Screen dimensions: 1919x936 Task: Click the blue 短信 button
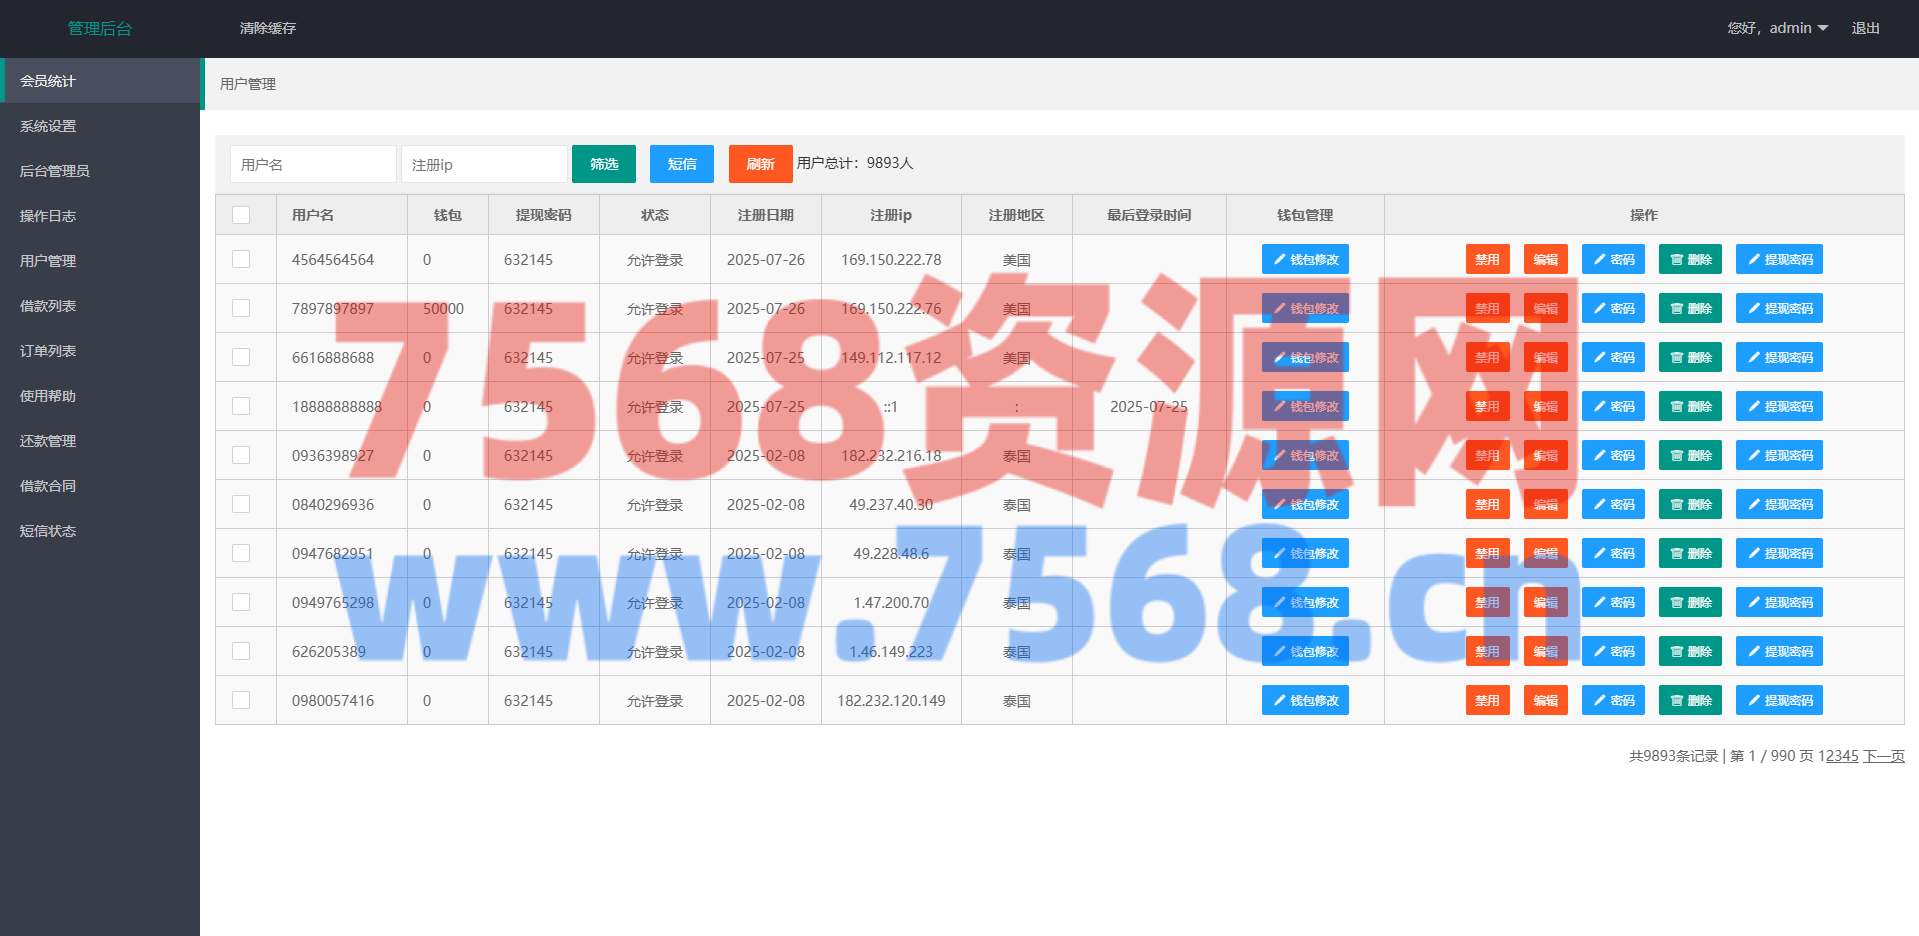pos(681,164)
